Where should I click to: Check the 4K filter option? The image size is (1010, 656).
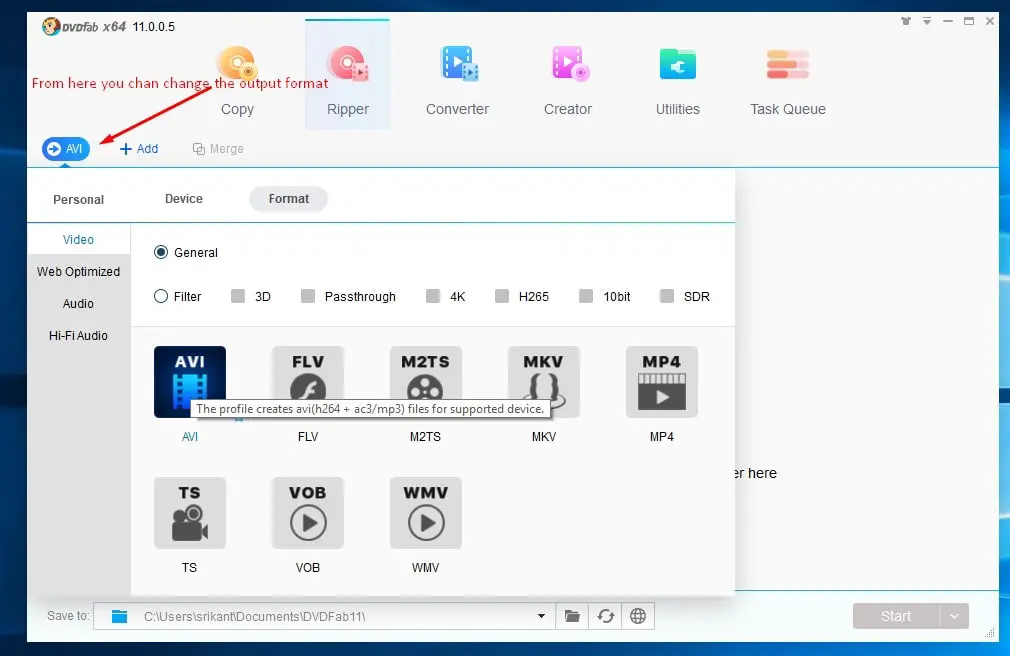pyautogui.click(x=433, y=296)
